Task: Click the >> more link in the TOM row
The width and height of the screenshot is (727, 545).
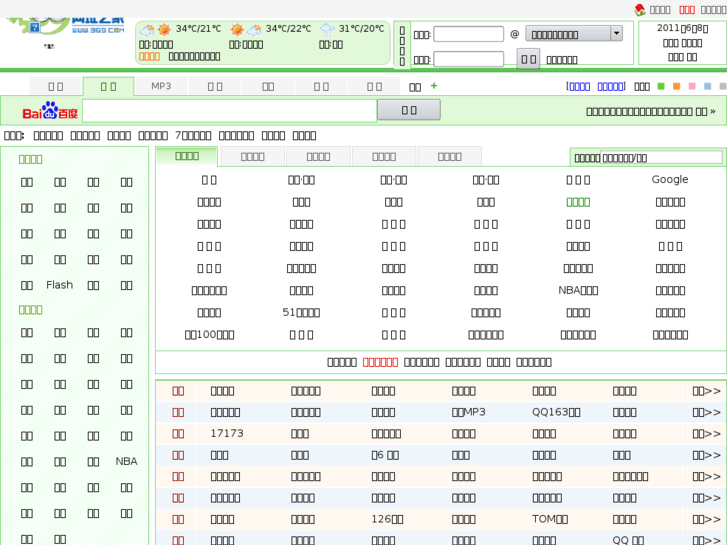Action: [707, 519]
